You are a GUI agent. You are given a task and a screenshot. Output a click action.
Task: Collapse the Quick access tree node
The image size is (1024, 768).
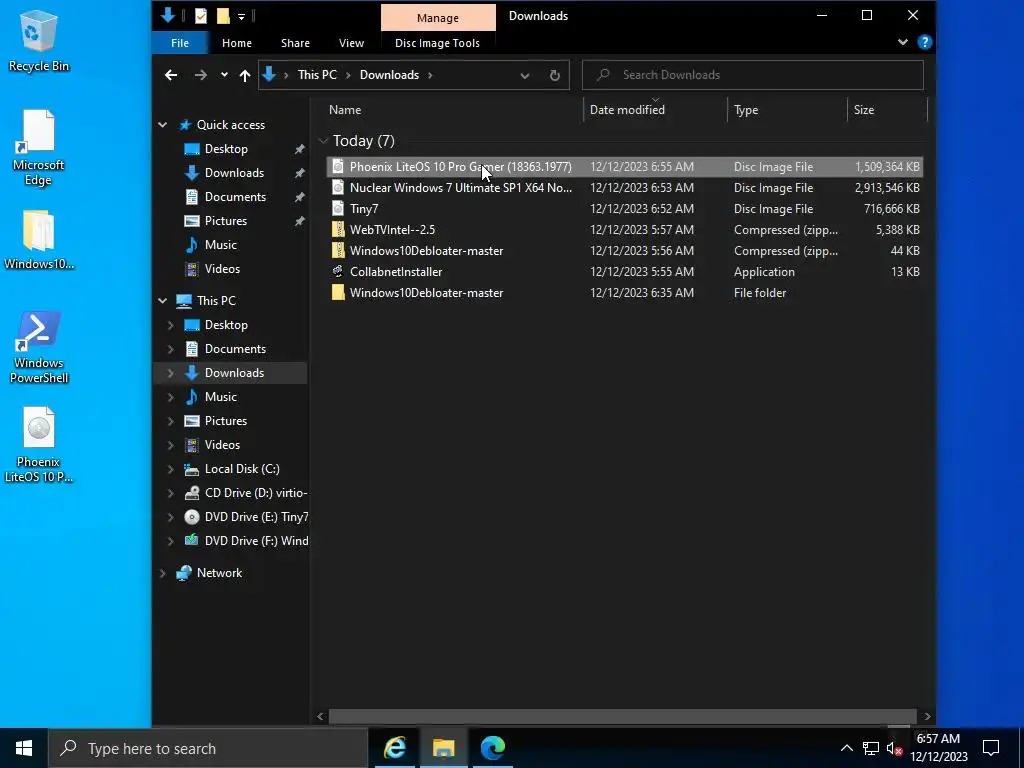tap(163, 125)
